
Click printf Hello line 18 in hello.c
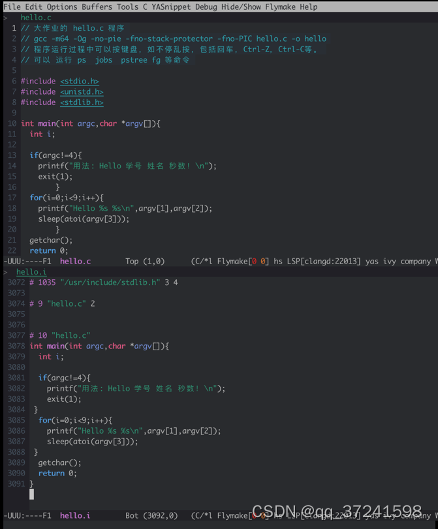(125, 209)
